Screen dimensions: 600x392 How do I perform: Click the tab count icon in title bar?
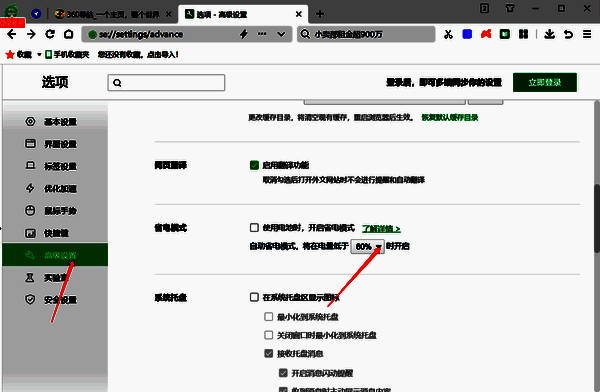484,8
